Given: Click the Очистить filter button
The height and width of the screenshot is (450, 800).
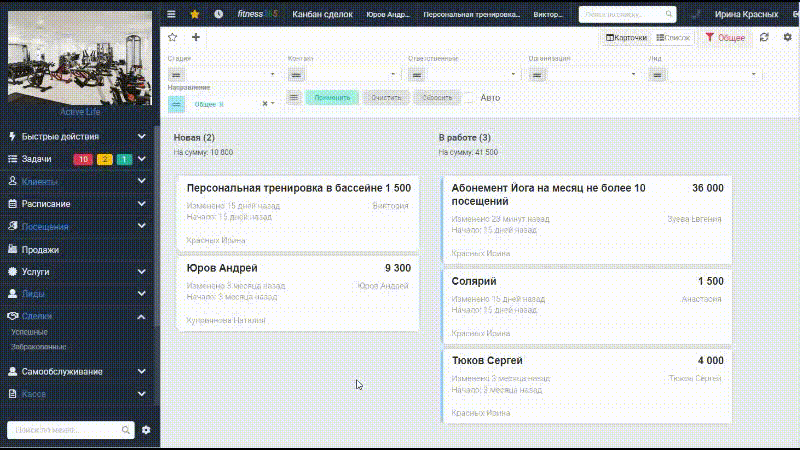Looking at the screenshot, I should click(x=386, y=97).
